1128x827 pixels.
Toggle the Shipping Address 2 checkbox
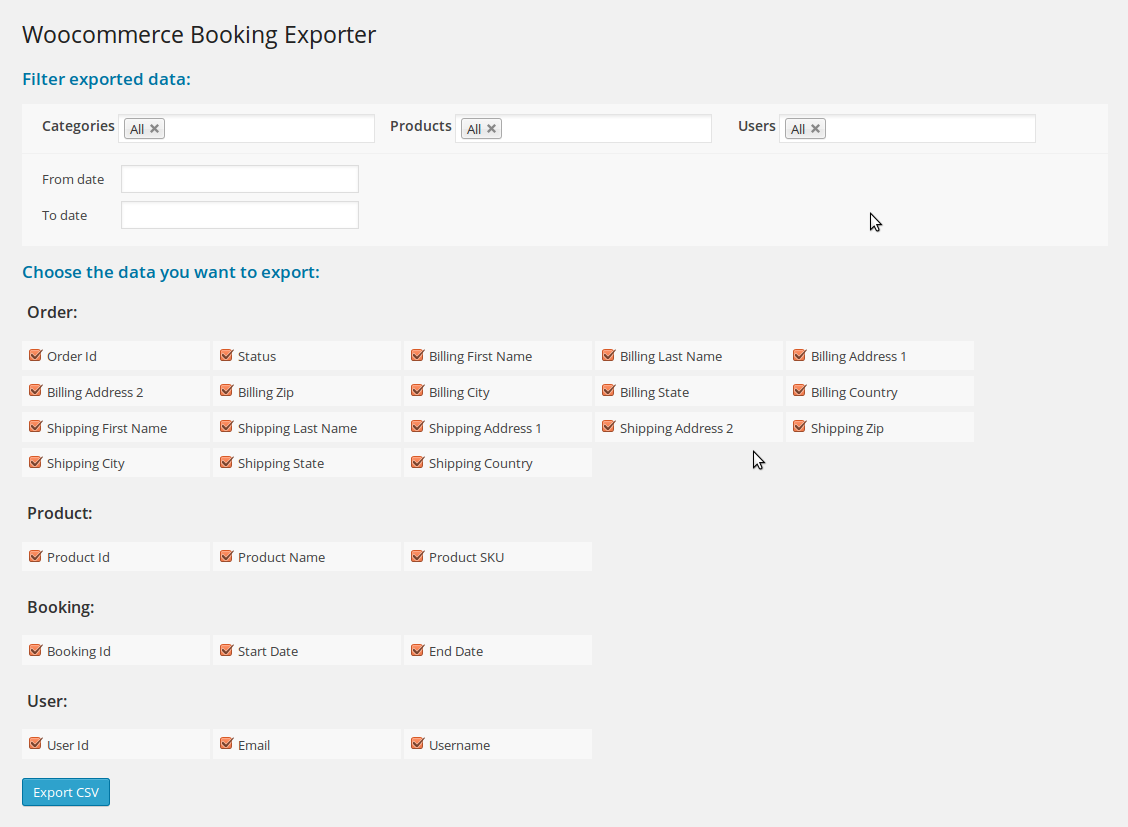608,427
